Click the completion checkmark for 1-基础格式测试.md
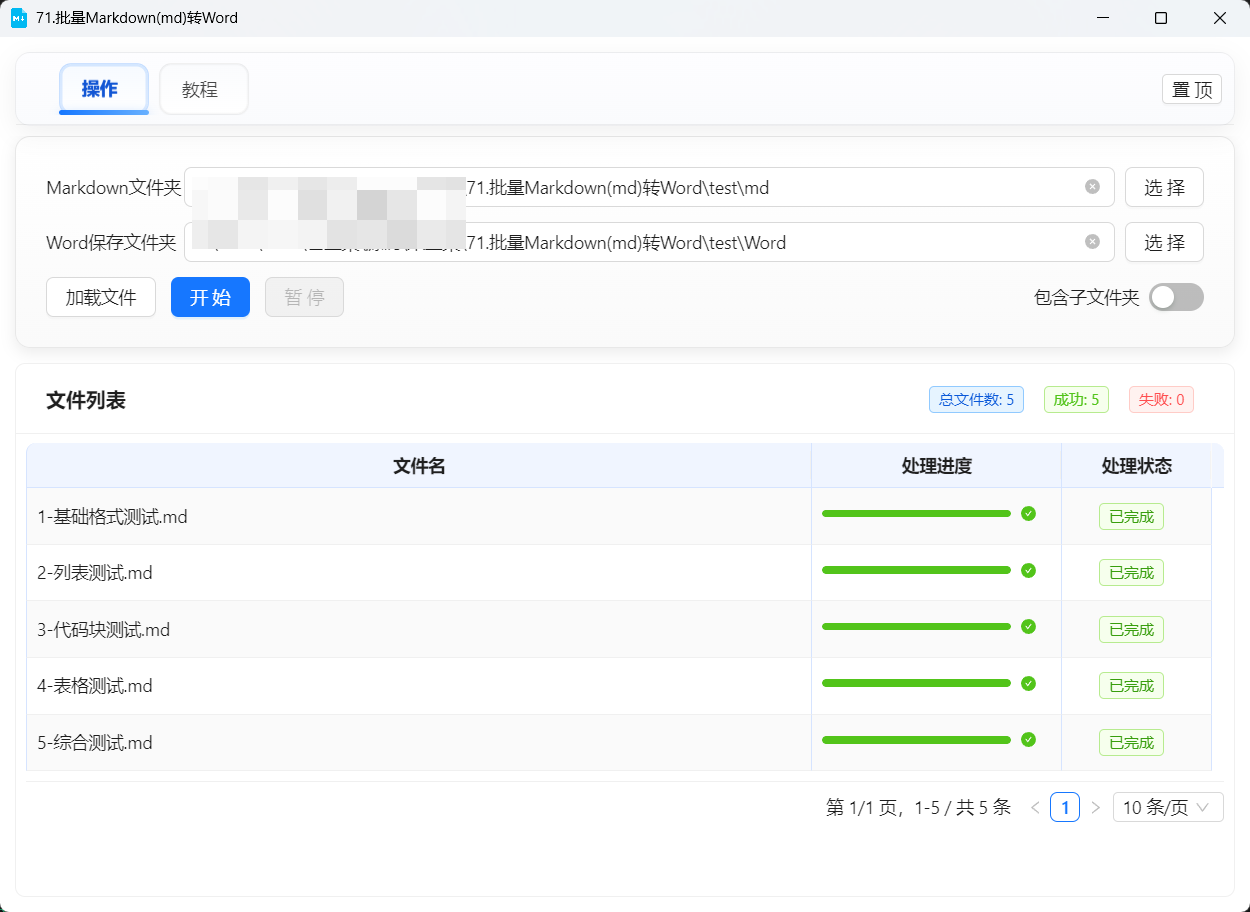Viewport: 1250px width, 912px height. 1028,514
